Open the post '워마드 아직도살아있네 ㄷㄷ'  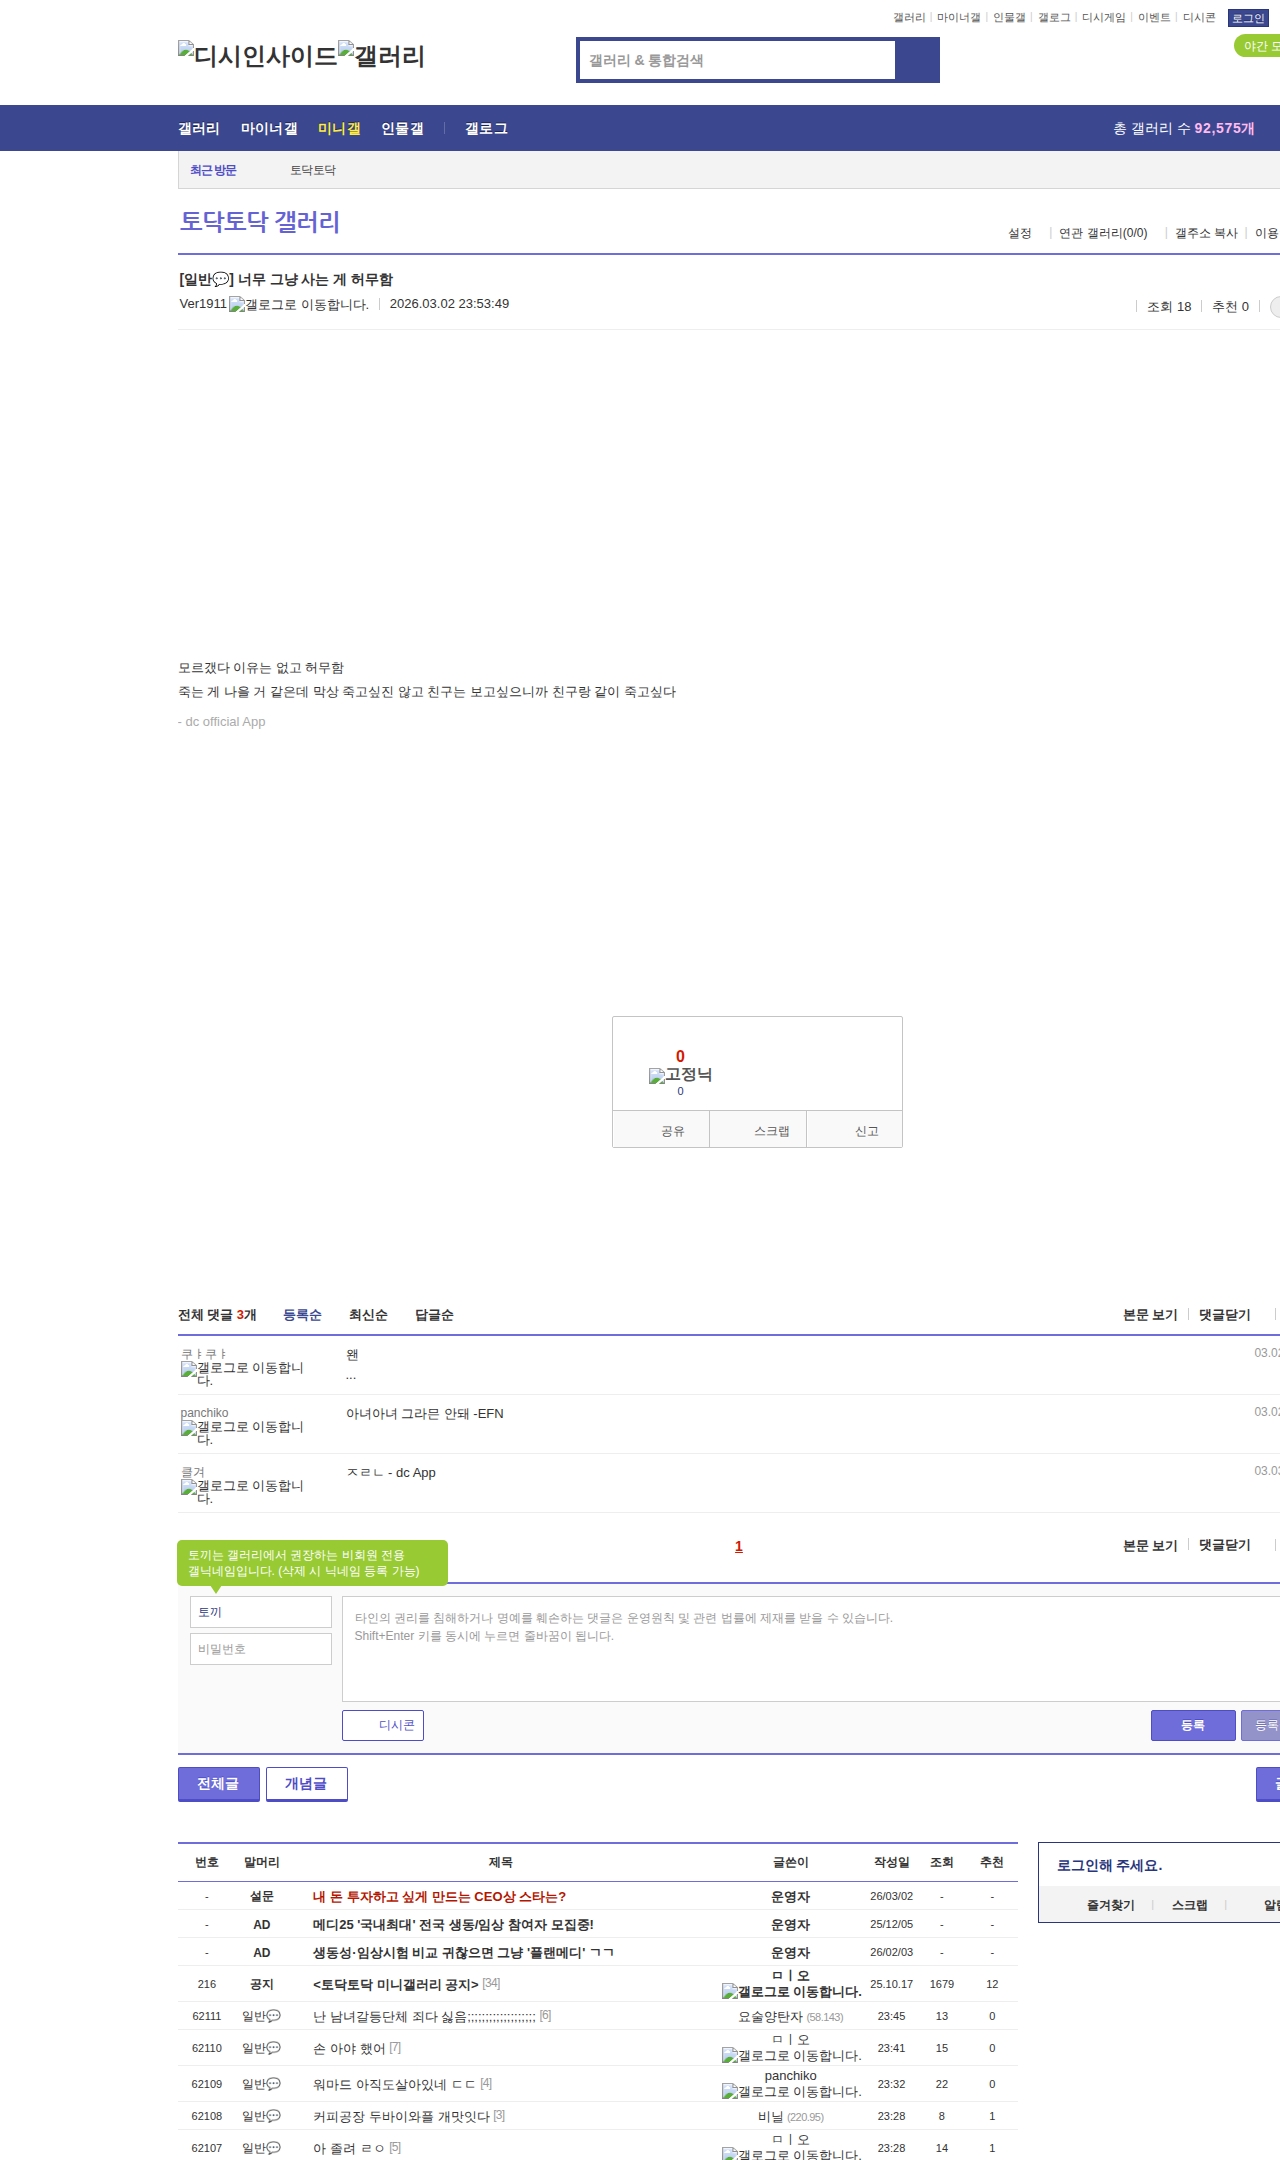395,2084
